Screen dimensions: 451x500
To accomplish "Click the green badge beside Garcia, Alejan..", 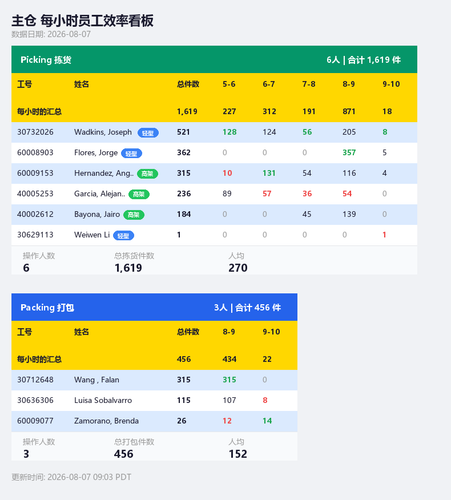I will click(139, 194).
